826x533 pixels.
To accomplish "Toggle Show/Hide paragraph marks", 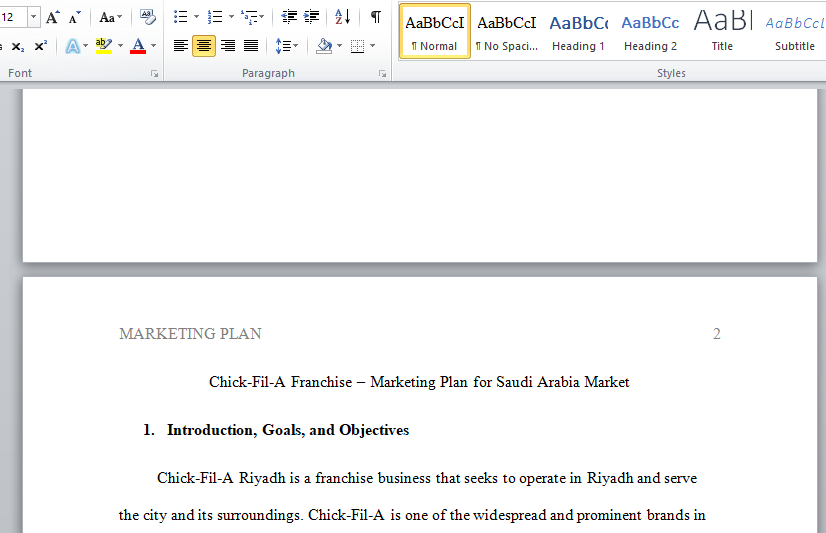I will pos(376,17).
